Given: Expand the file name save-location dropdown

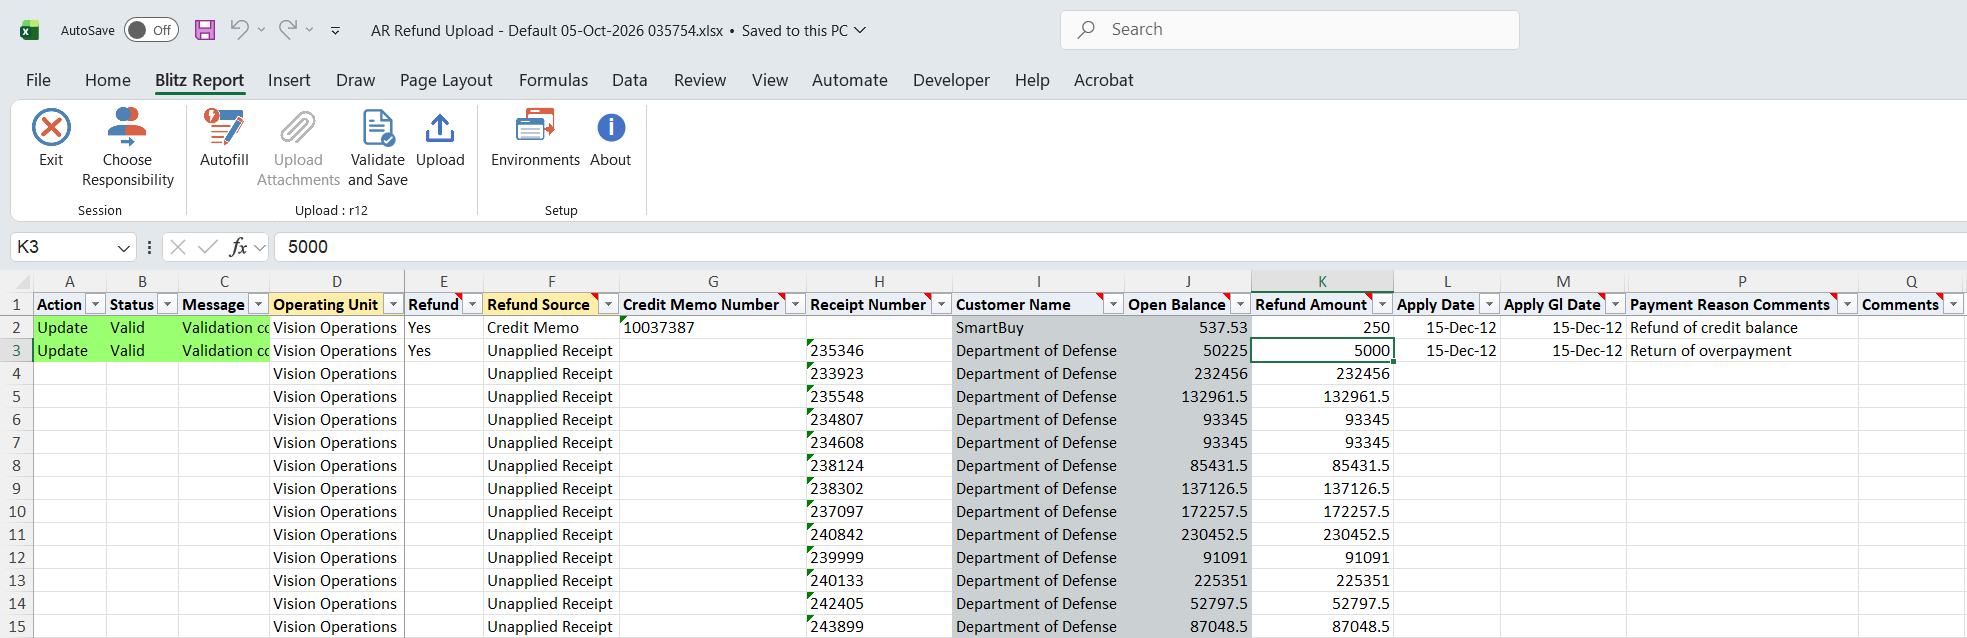Looking at the screenshot, I should point(860,30).
